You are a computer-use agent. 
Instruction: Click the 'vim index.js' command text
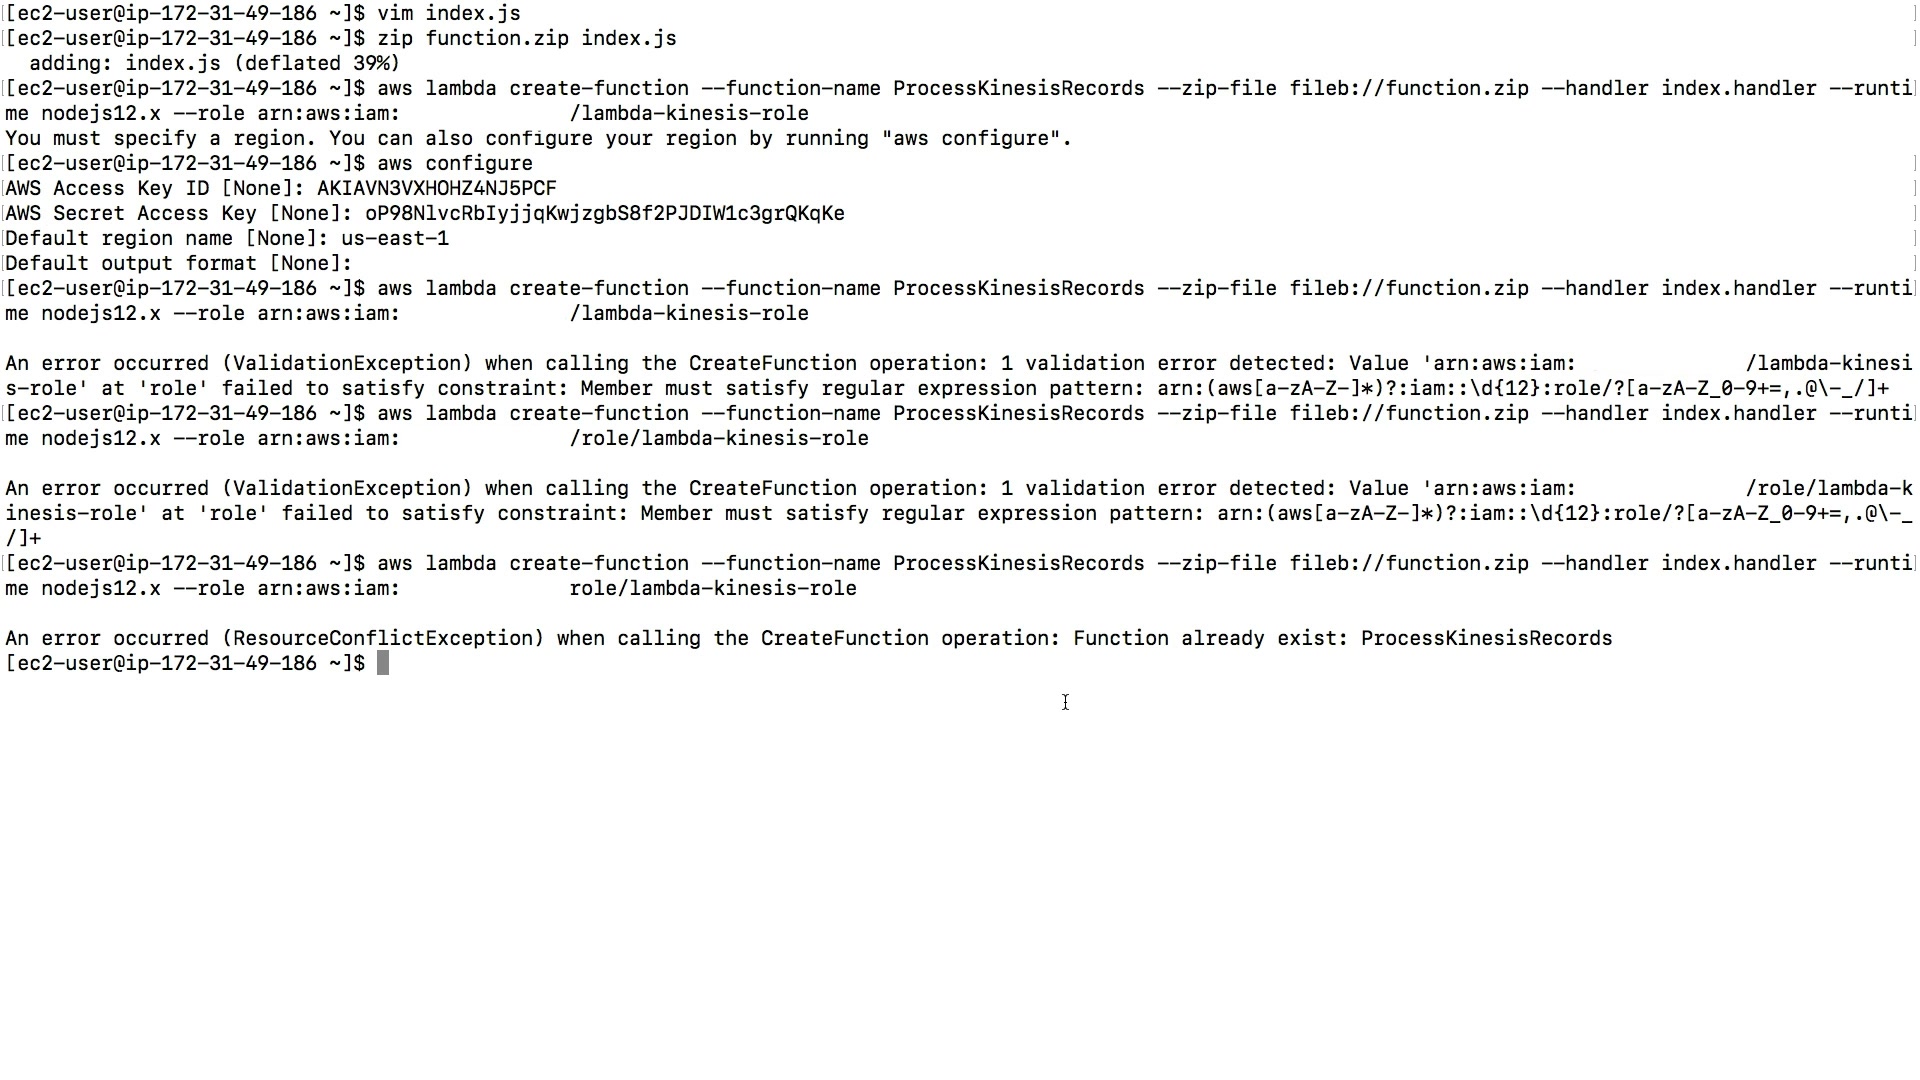coord(449,14)
